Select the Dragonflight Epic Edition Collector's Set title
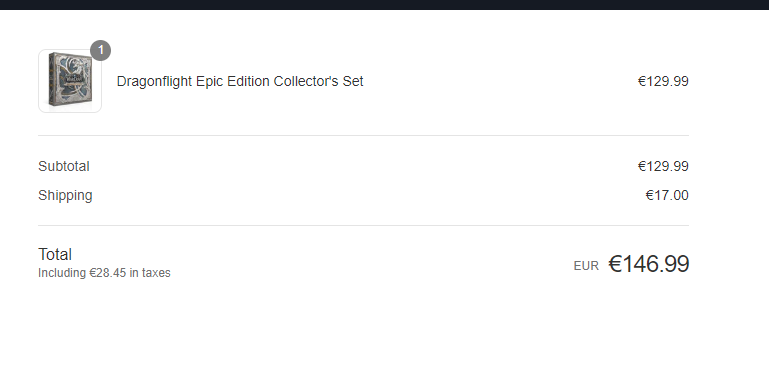Screen dimensions: 769x392 click(x=240, y=81)
